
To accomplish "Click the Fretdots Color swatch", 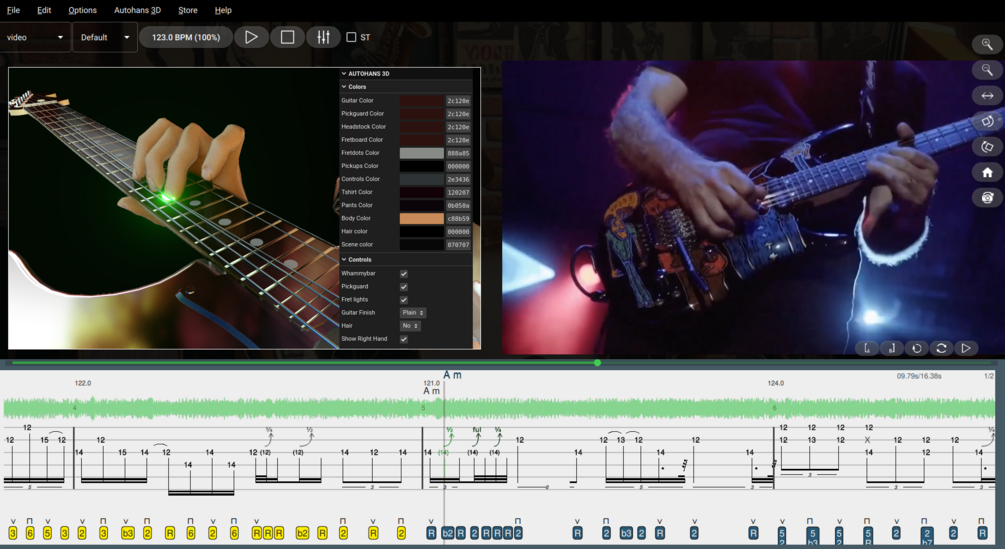I will (x=422, y=153).
